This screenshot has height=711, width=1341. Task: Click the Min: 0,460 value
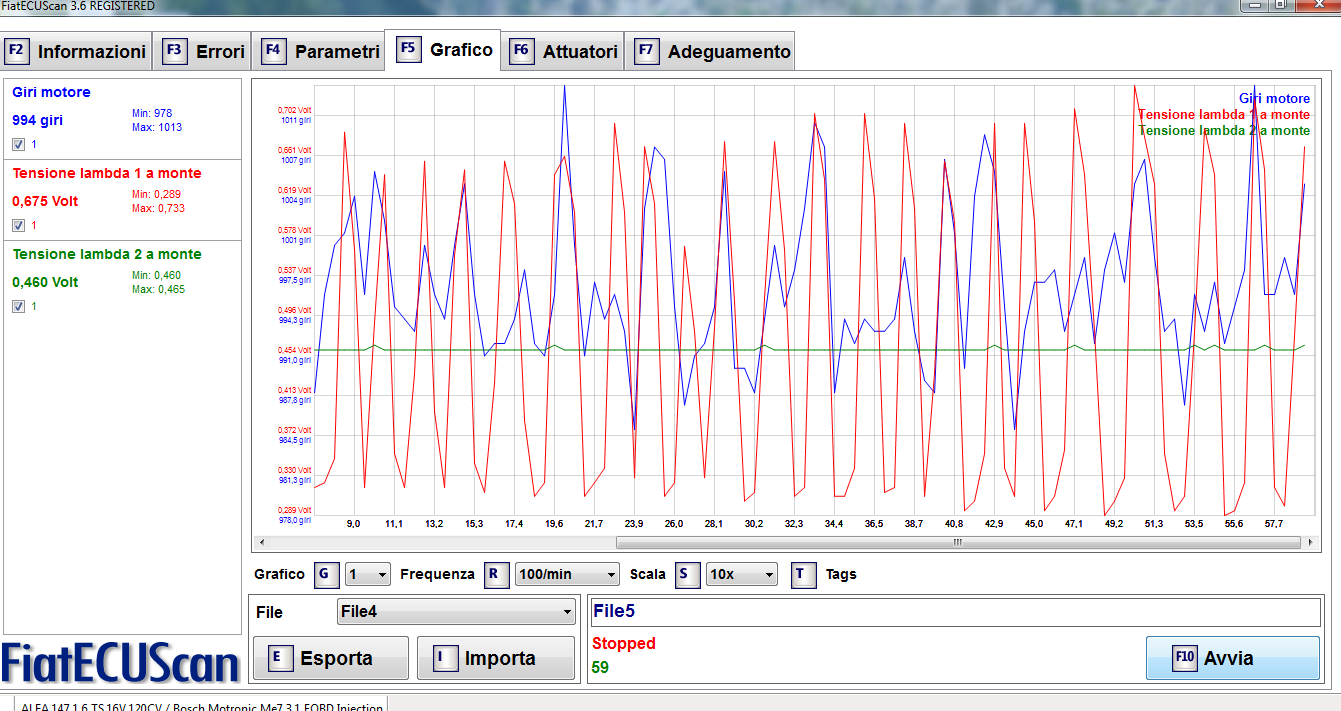[156, 275]
